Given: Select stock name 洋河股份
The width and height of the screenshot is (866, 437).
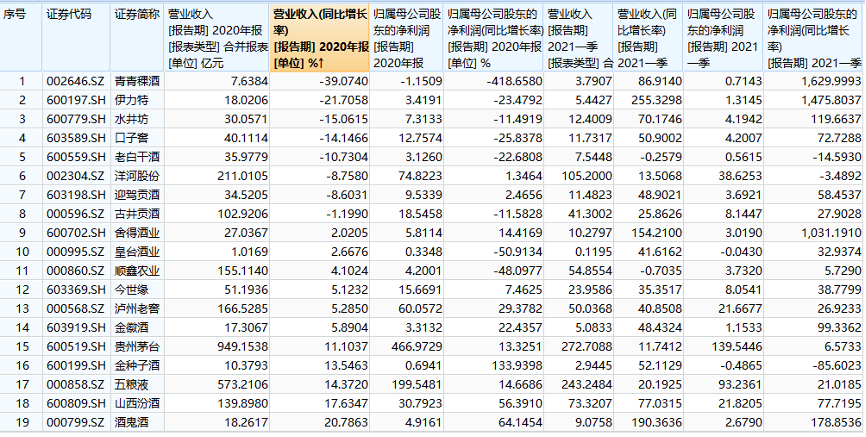Looking at the screenshot, I should point(137,176).
